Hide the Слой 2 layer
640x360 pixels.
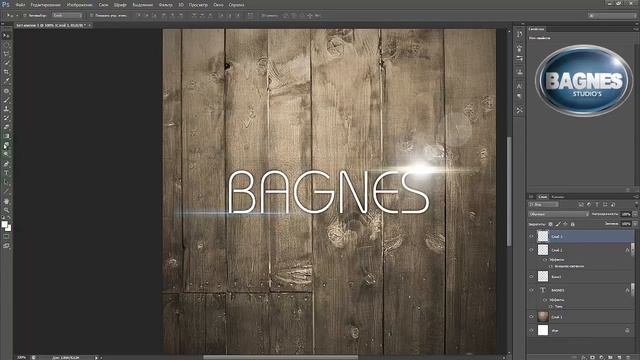(x=531, y=249)
